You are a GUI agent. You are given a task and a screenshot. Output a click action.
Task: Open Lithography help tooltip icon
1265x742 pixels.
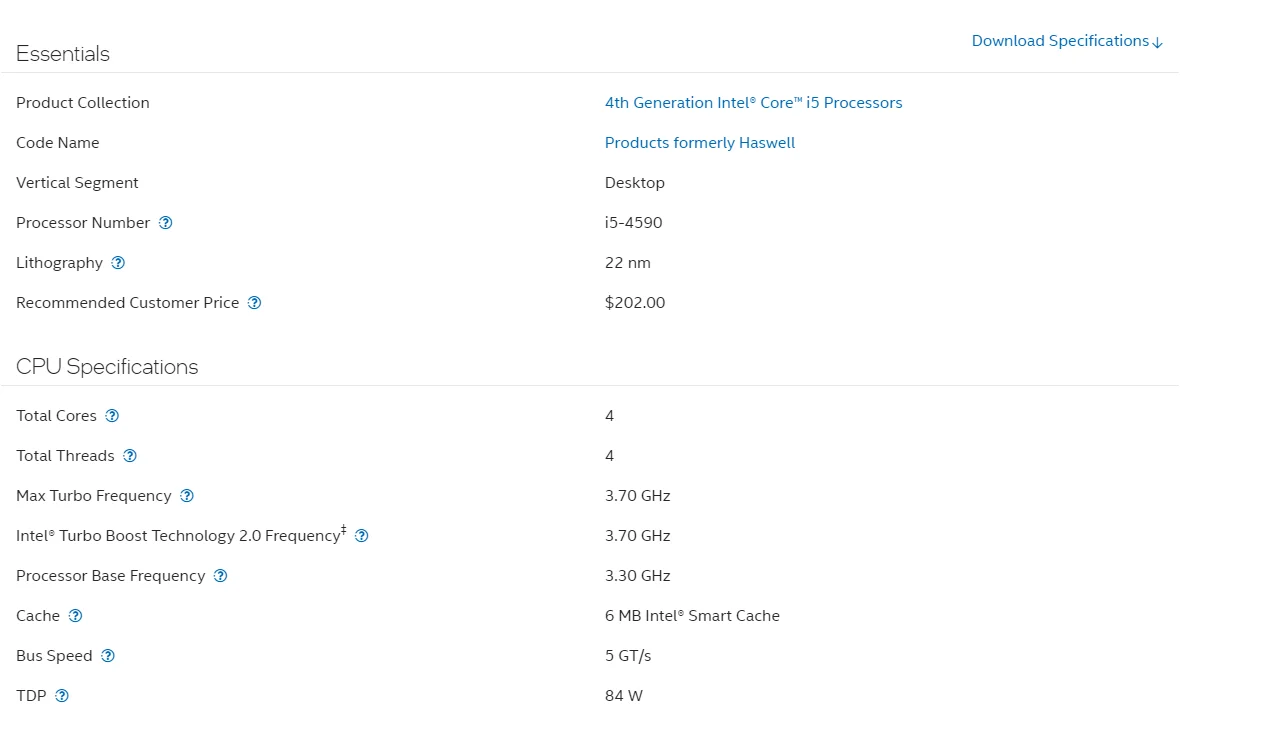(118, 263)
